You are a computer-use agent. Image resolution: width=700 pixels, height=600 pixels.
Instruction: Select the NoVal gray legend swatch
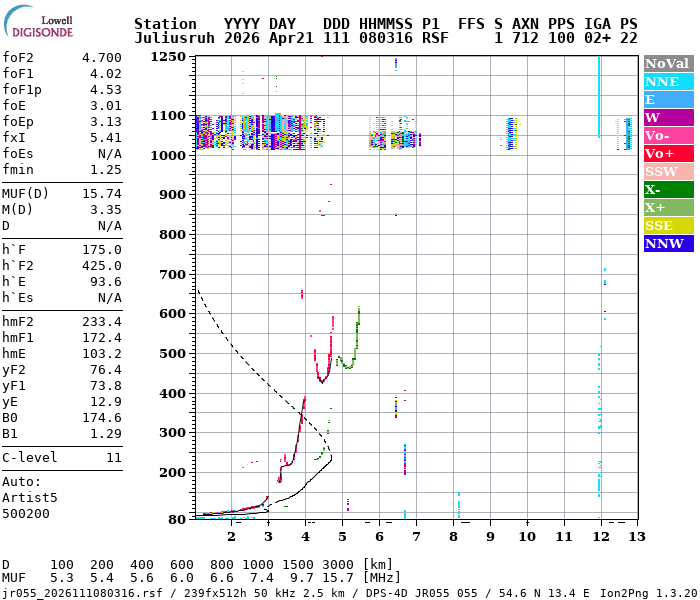pos(668,63)
